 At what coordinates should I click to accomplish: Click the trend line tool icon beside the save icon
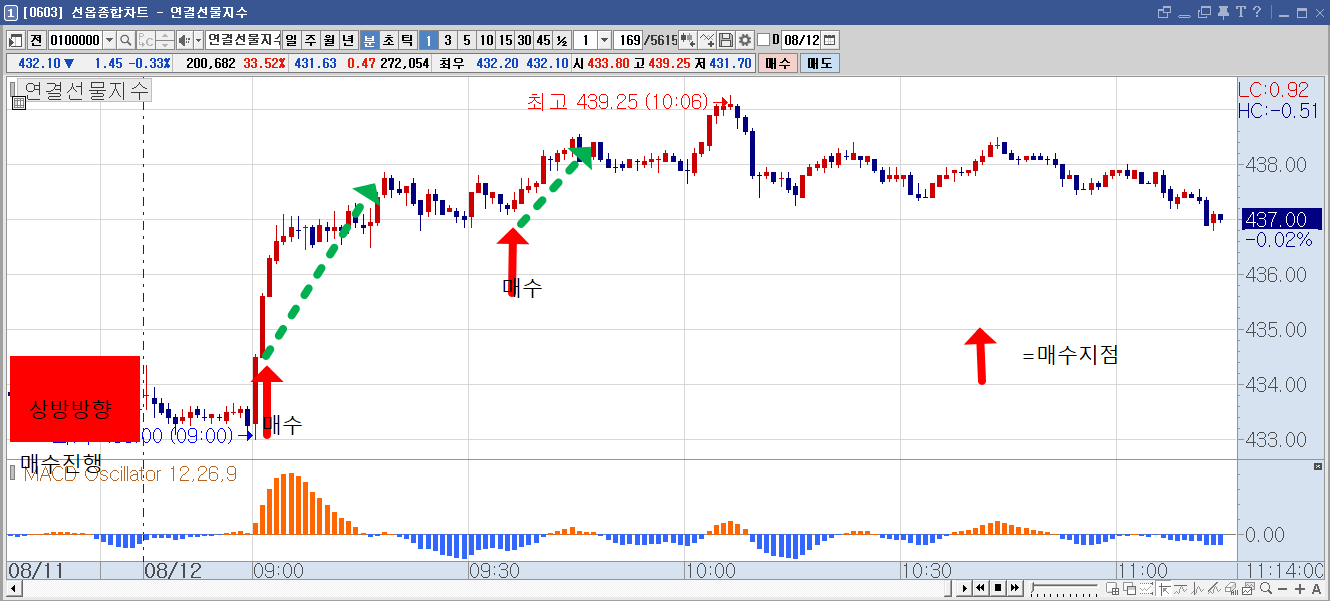[707, 40]
